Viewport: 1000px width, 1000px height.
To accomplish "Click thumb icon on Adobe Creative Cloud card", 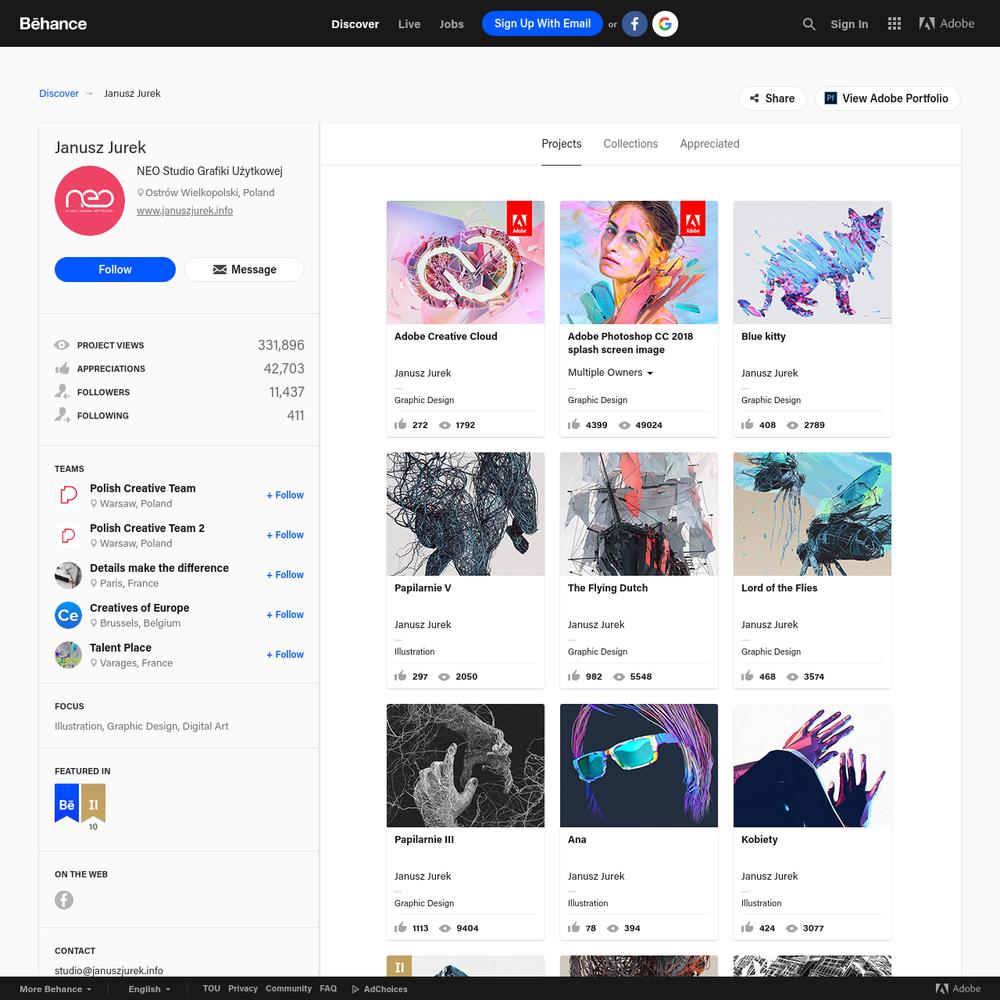I will coord(400,424).
